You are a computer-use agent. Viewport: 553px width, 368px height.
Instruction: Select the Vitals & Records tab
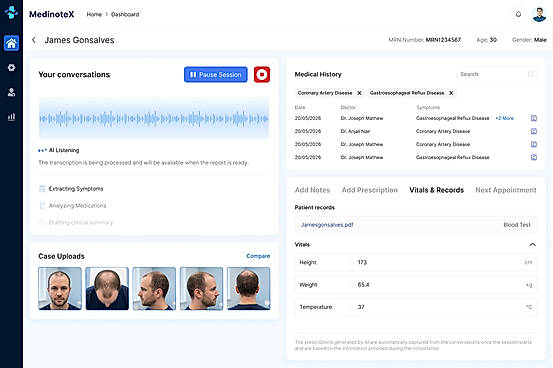[436, 190]
